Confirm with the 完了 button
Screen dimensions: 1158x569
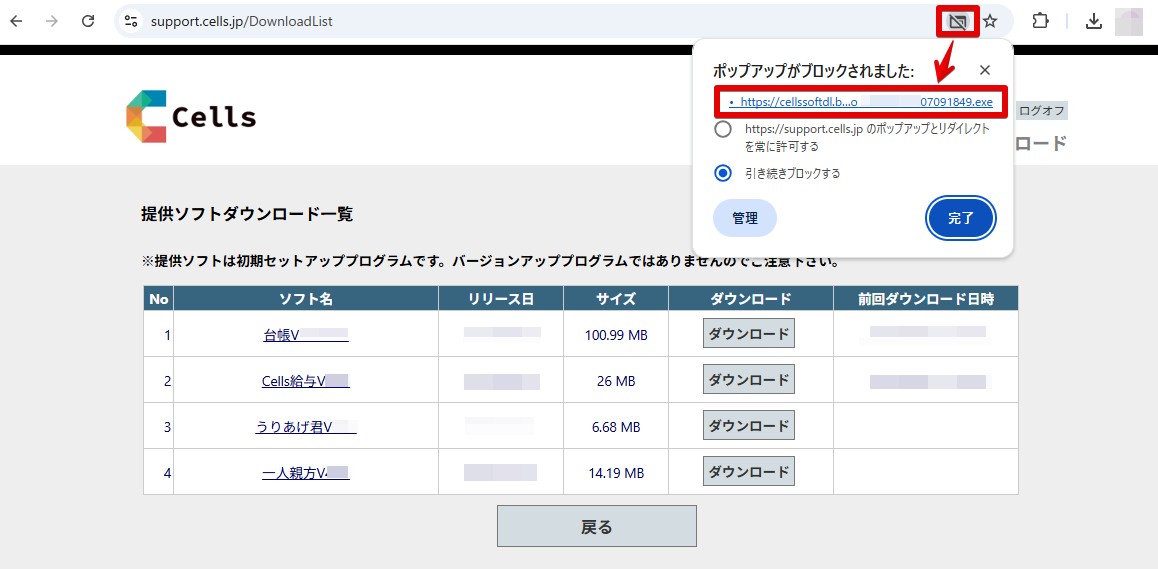[x=960, y=218]
